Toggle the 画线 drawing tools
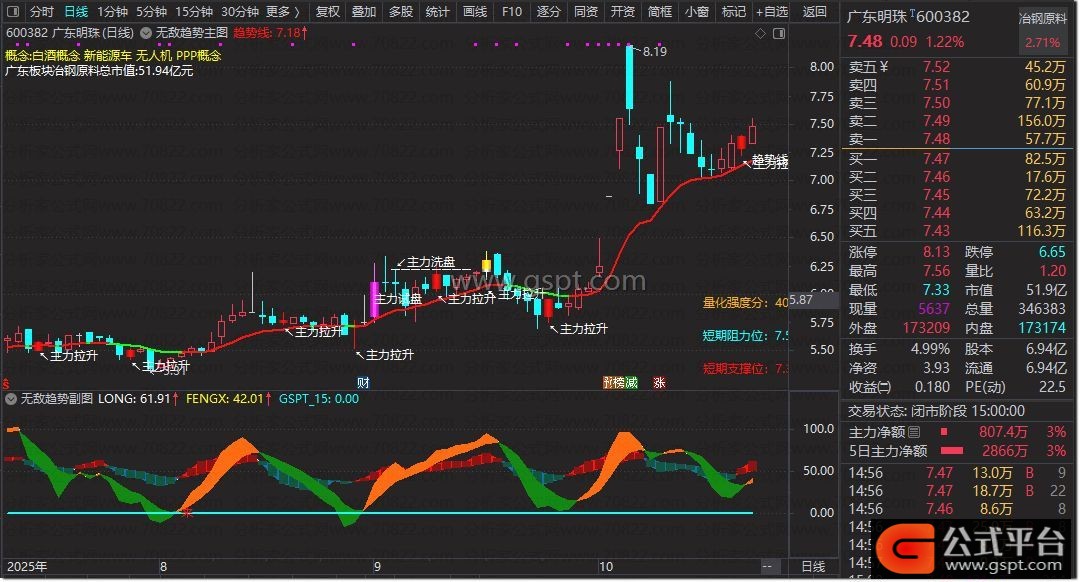The image size is (1081, 582). point(475,12)
